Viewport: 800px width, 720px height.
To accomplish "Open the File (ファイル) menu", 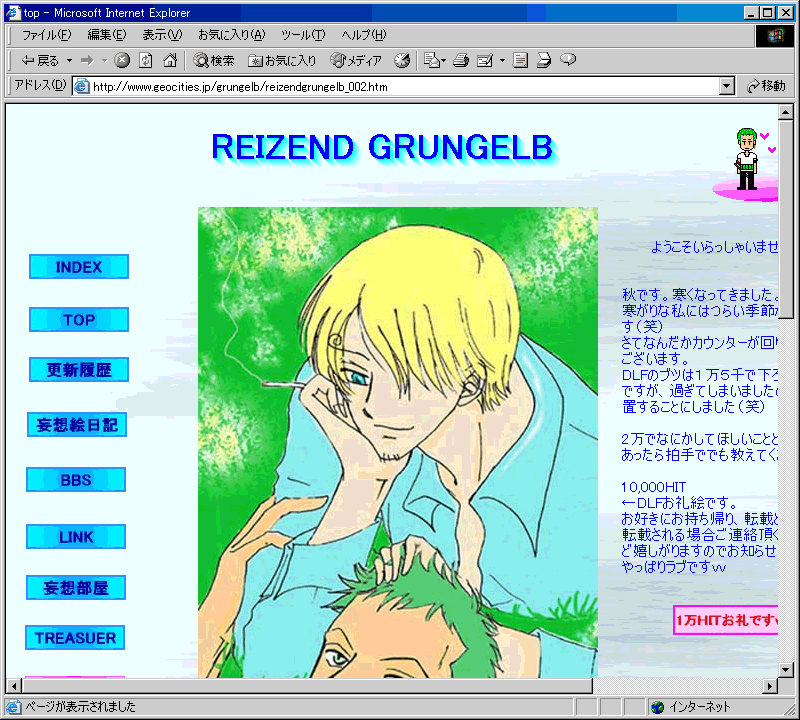I will (46, 35).
